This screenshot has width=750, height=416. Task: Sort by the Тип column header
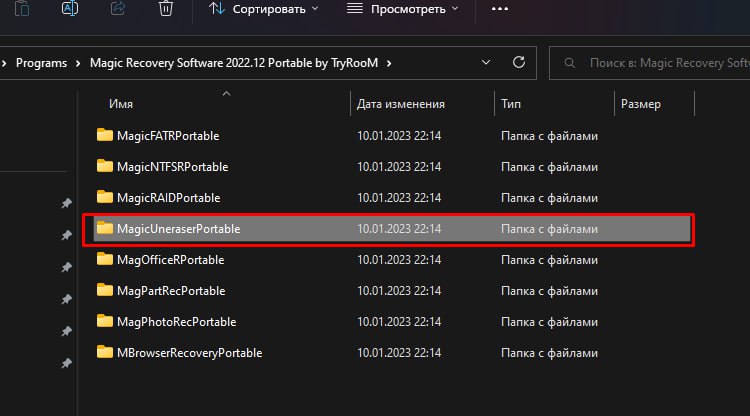[x=511, y=104]
